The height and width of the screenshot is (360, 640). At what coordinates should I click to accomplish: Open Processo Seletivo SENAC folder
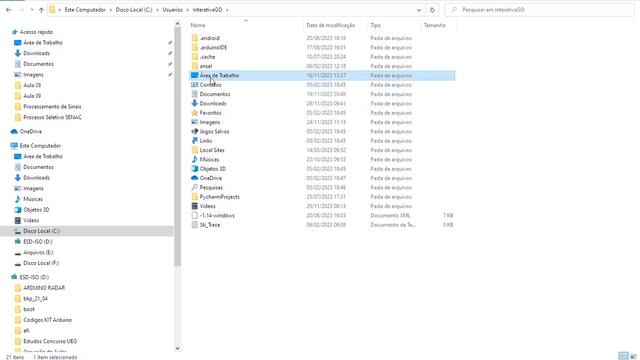[x=52, y=117]
